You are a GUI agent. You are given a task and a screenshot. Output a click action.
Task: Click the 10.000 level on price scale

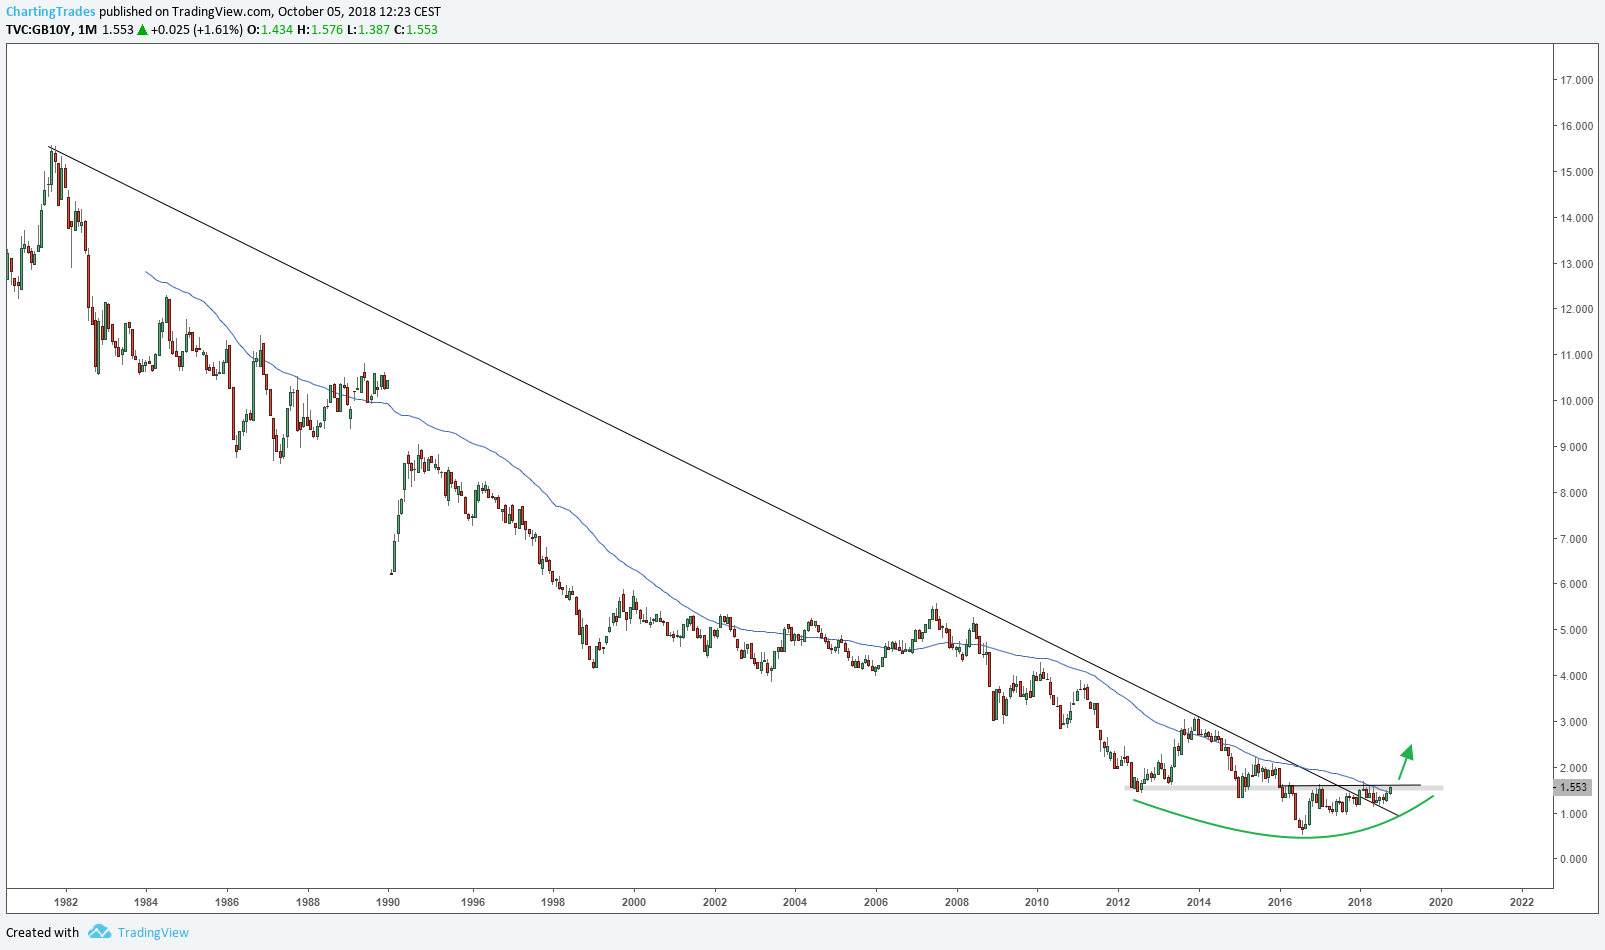1576,401
